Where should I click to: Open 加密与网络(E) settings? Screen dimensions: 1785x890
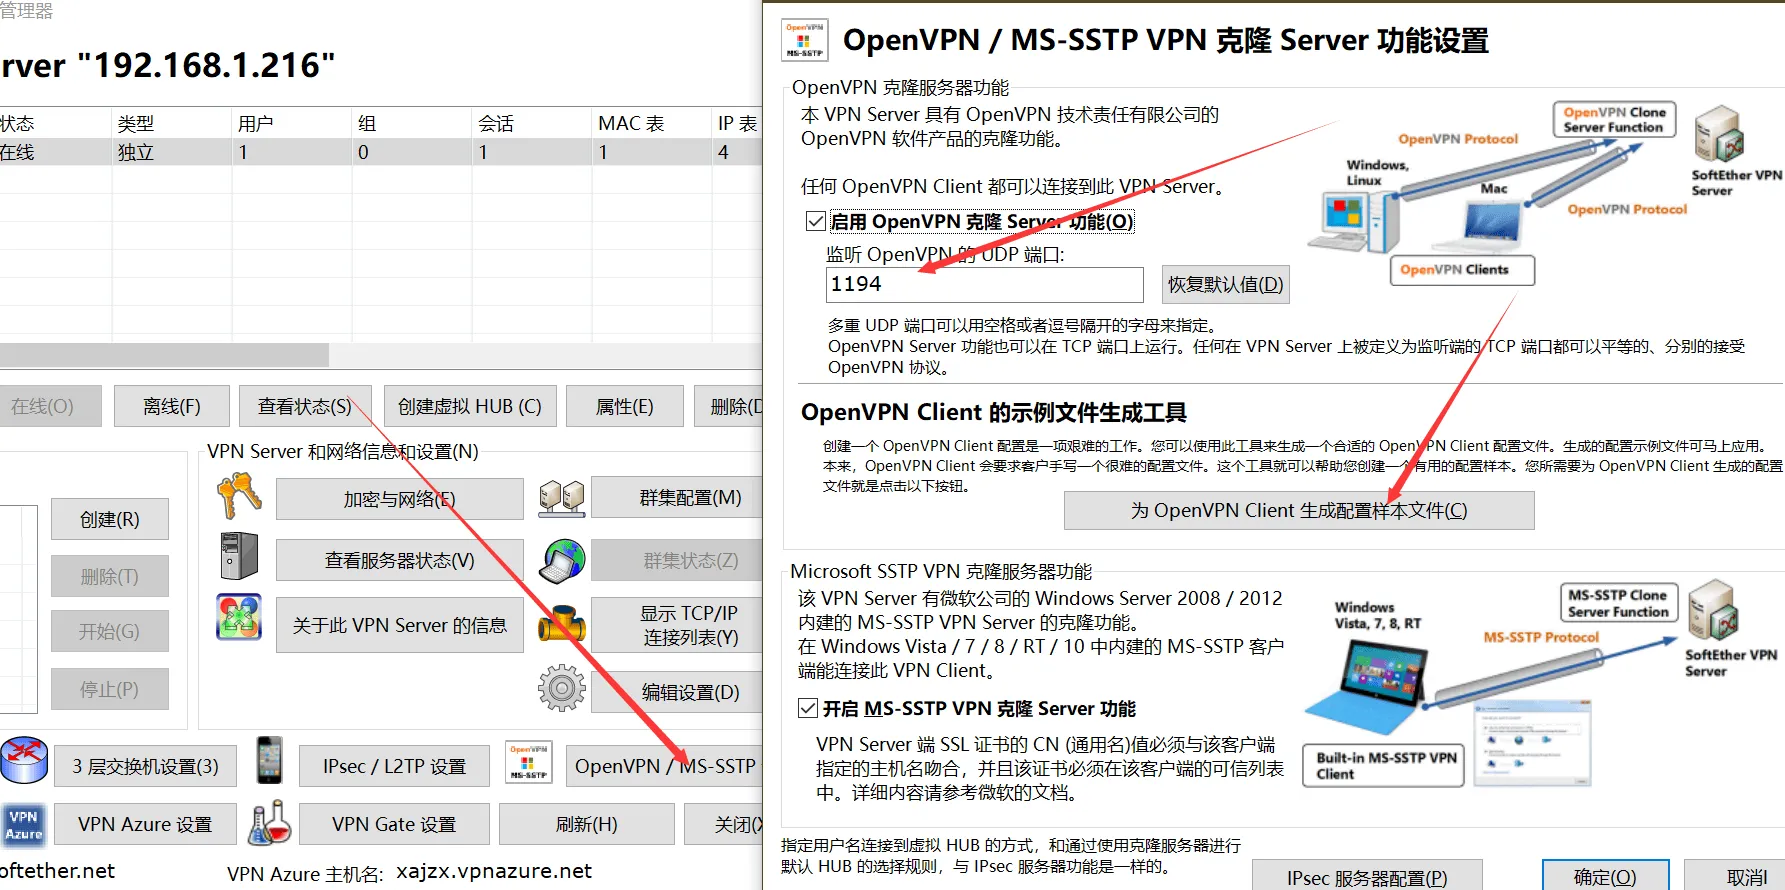399,499
